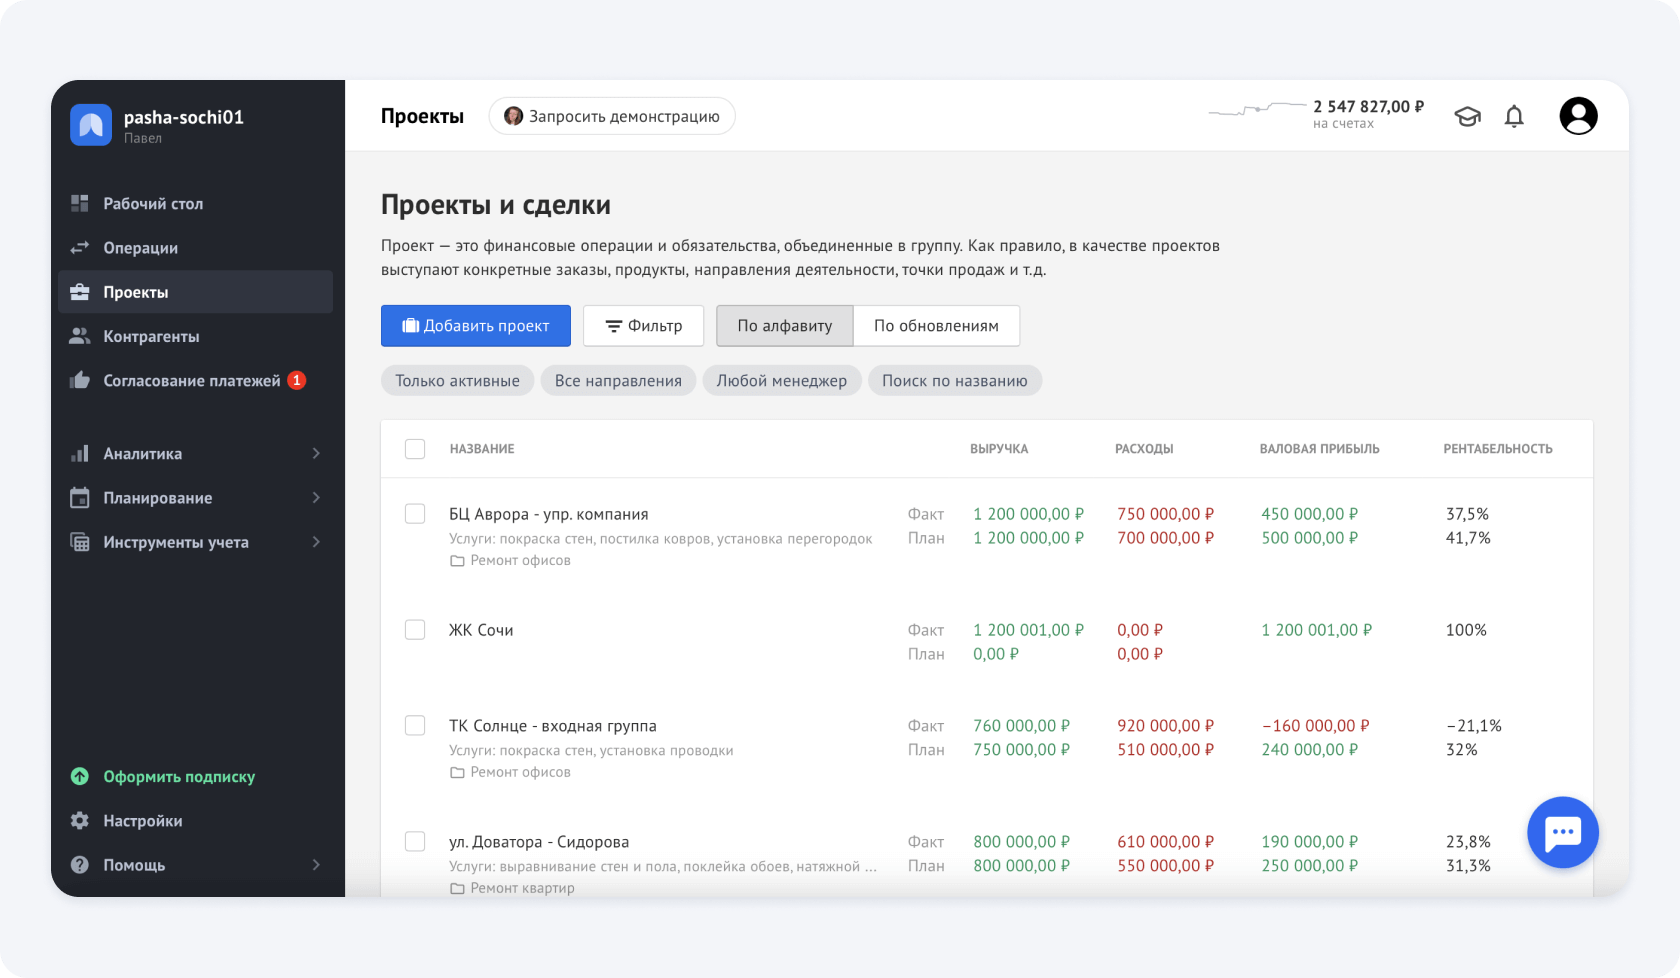Click the graduation cap training icon

(x=1467, y=117)
